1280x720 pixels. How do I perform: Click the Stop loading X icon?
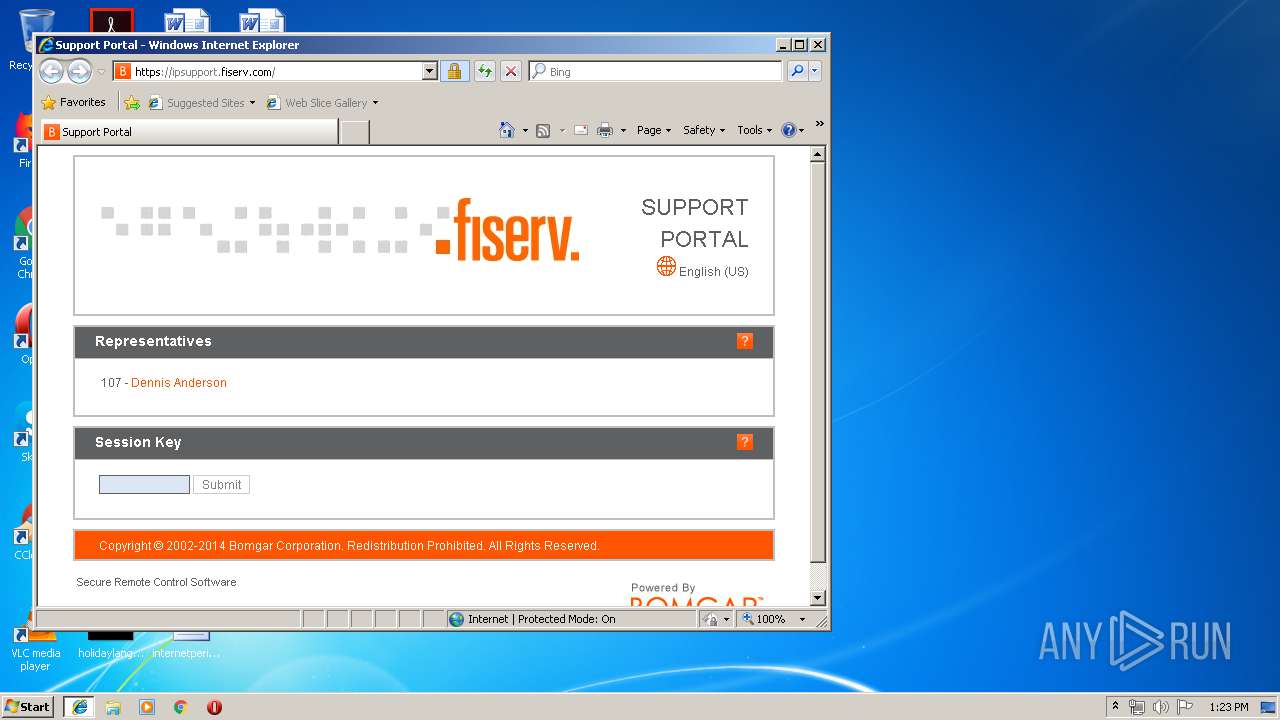coord(510,72)
